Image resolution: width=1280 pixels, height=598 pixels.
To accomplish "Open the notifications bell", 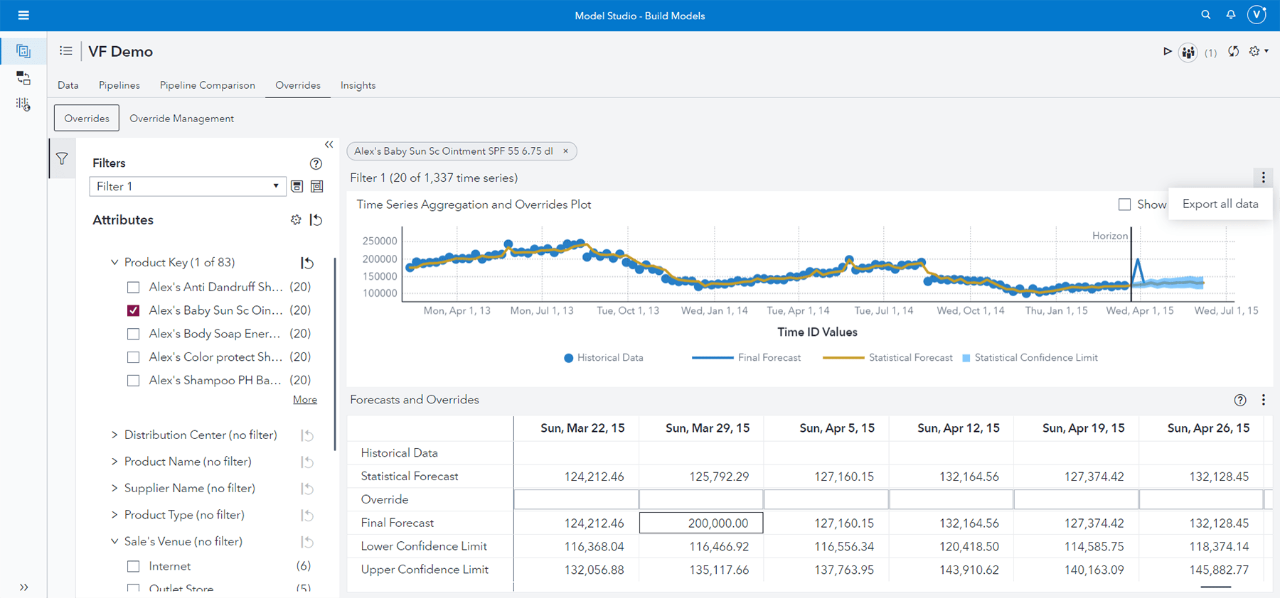I will pyautogui.click(x=1231, y=15).
